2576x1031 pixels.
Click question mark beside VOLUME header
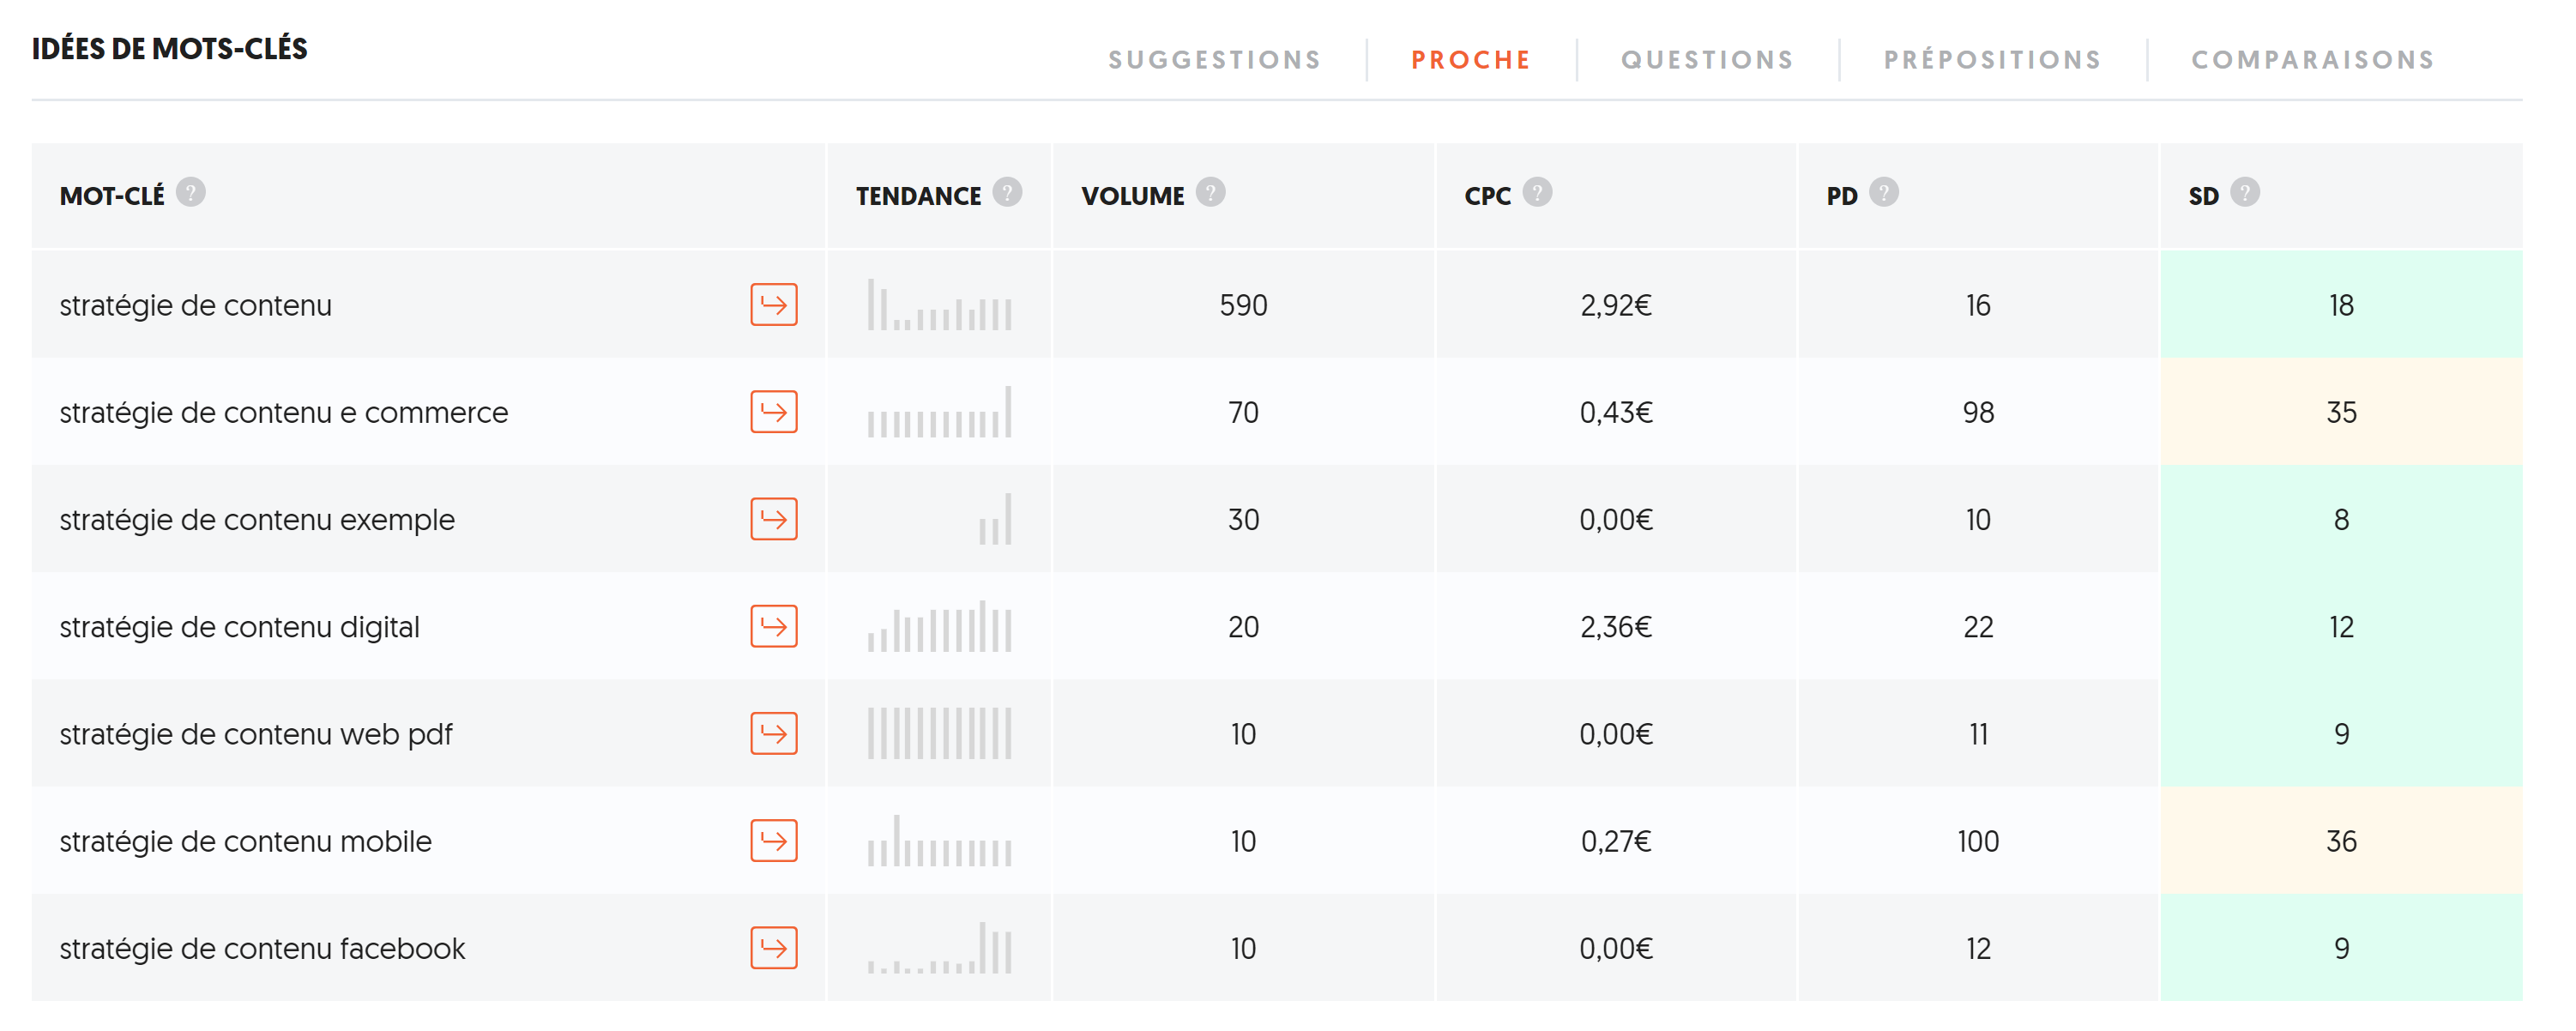[1210, 192]
